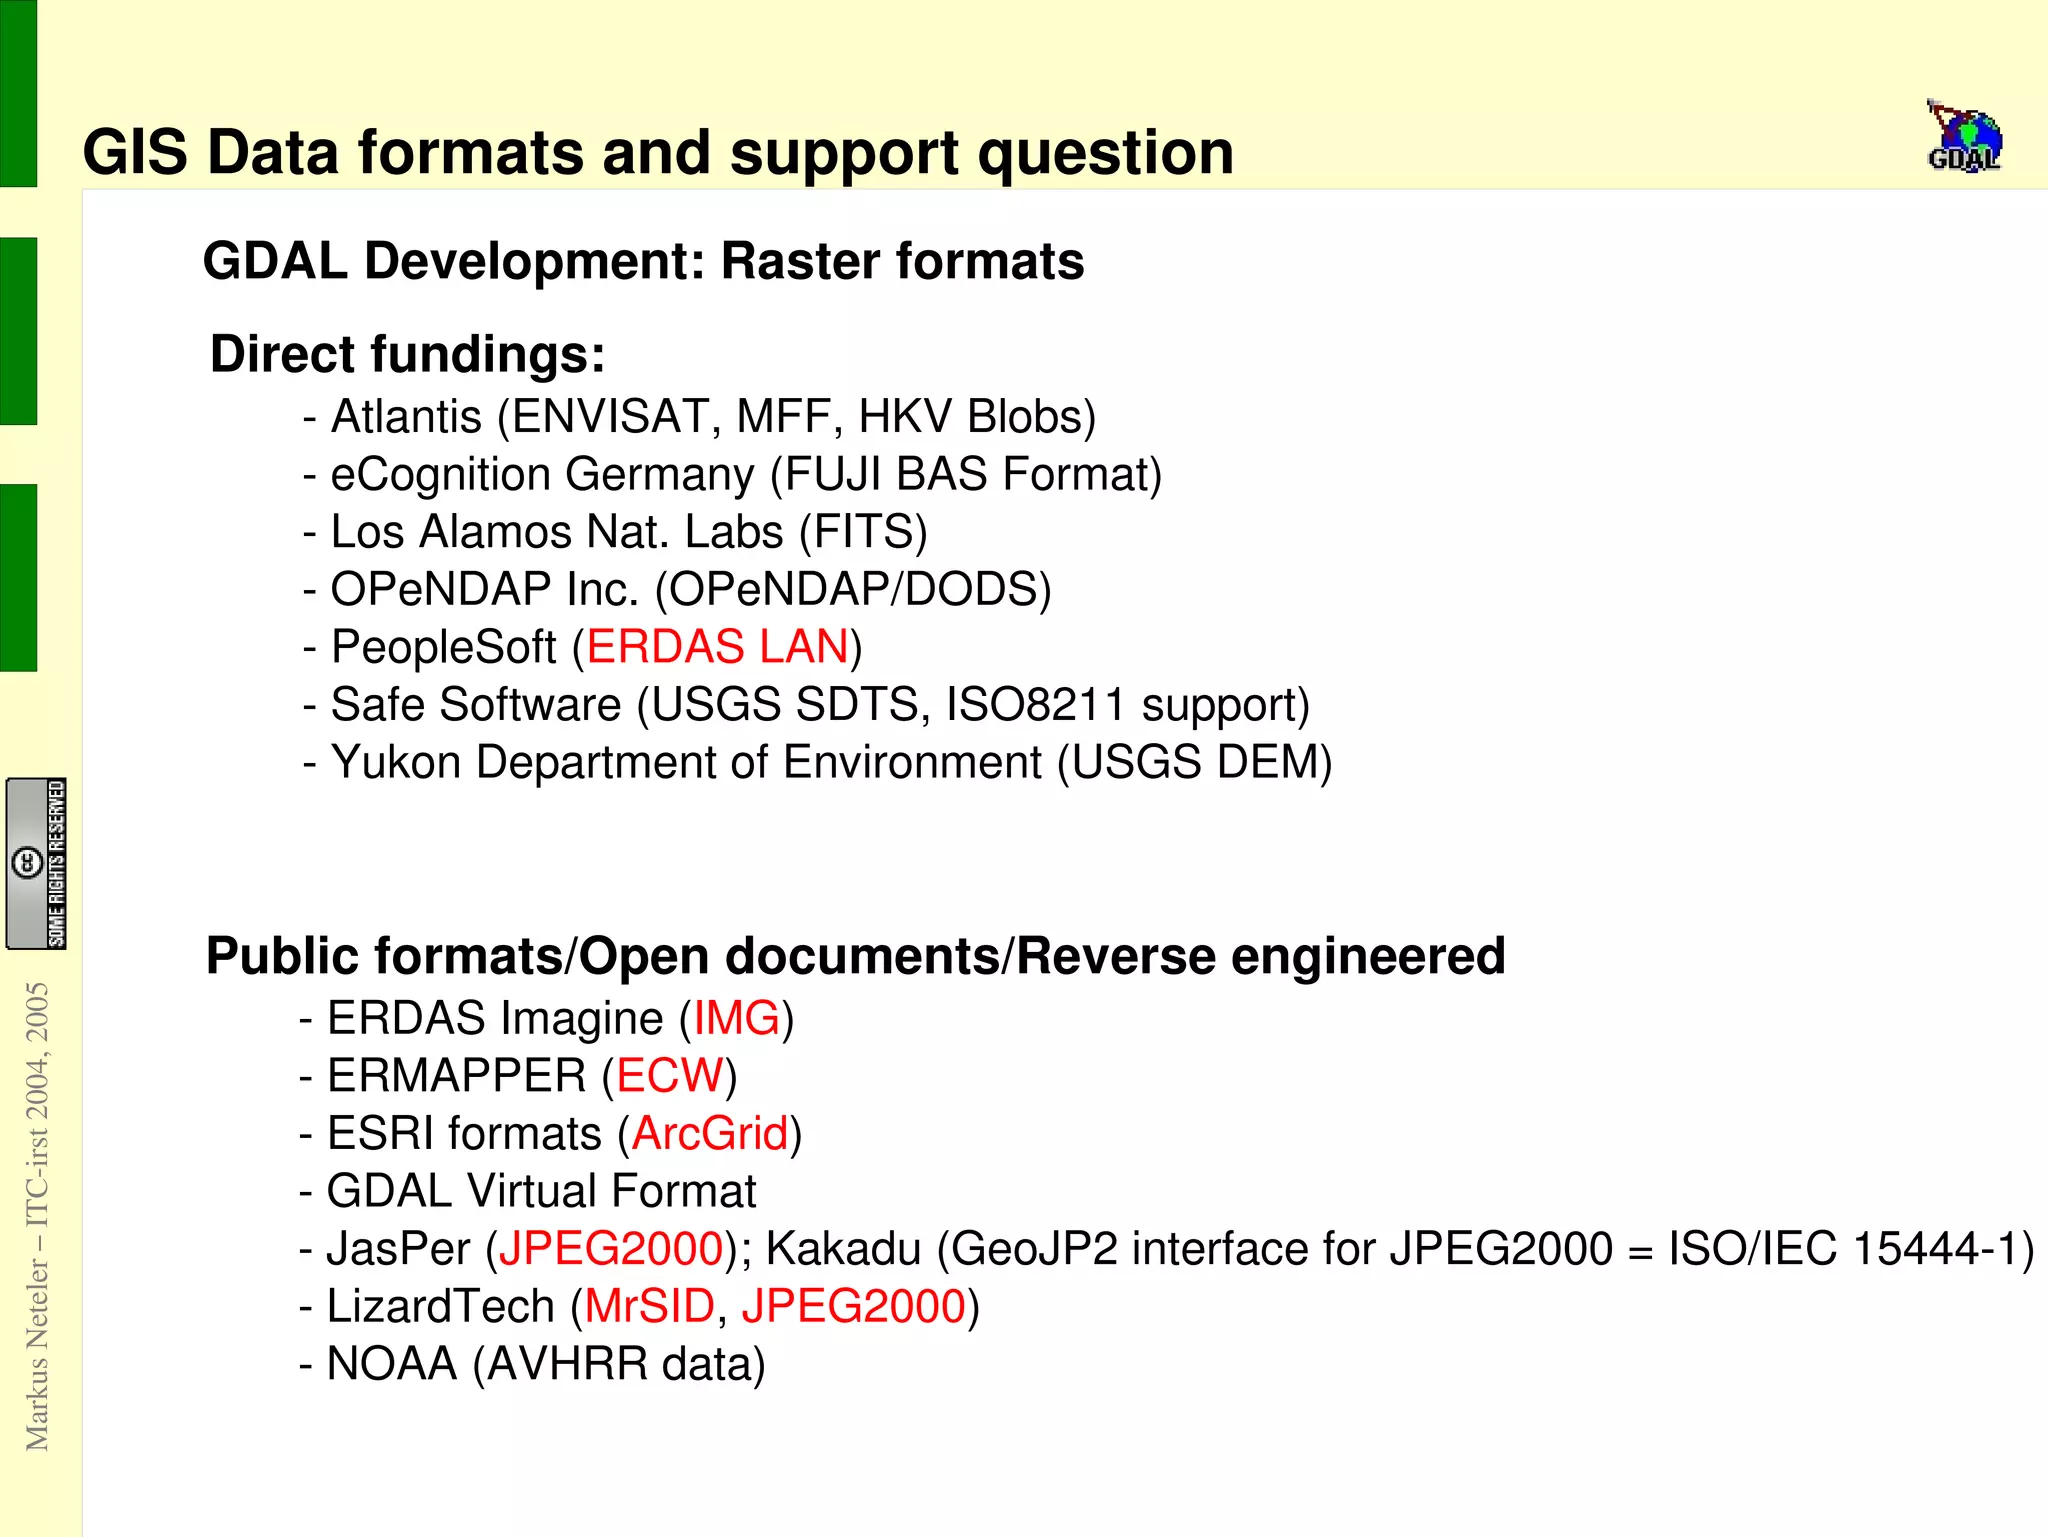Click the GDAL Virtual Format line
The height and width of the screenshot is (1537, 2048).
pyautogui.click(x=528, y=1192)
